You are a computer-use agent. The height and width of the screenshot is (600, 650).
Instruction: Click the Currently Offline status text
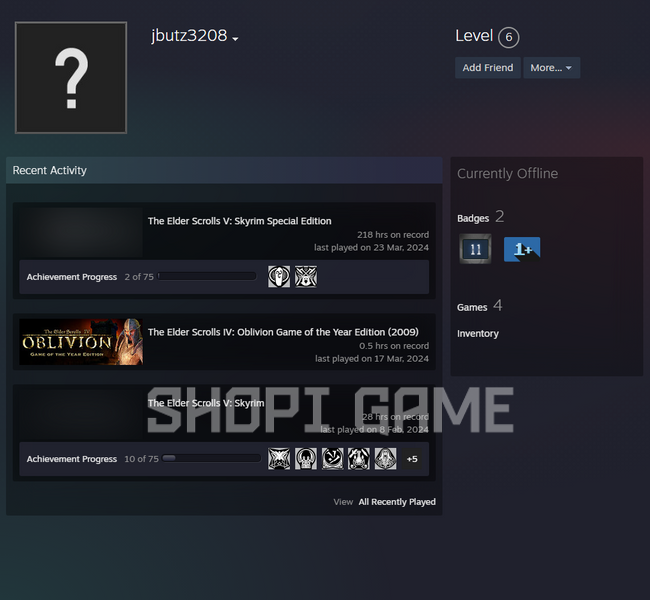pyautogui.click(x=507, y=173)
